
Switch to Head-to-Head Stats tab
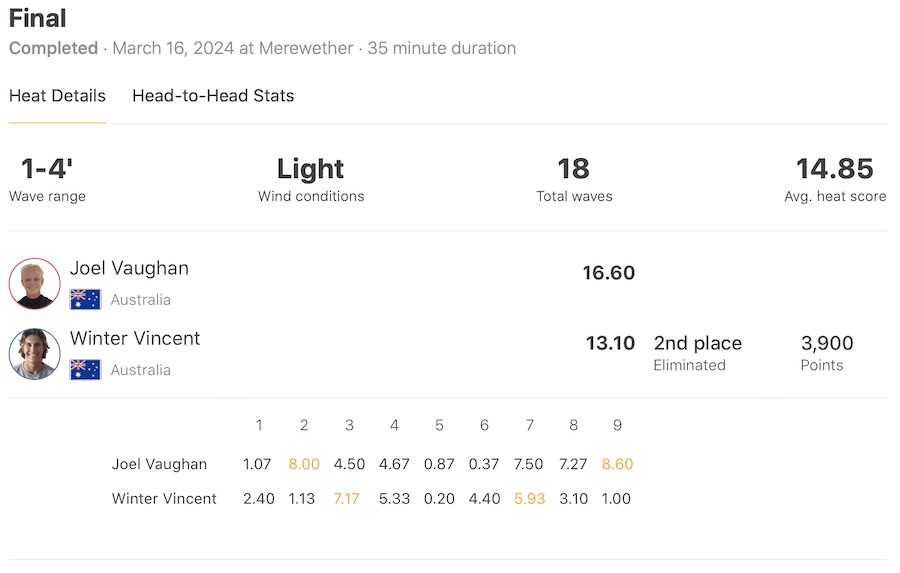[213, 96]
